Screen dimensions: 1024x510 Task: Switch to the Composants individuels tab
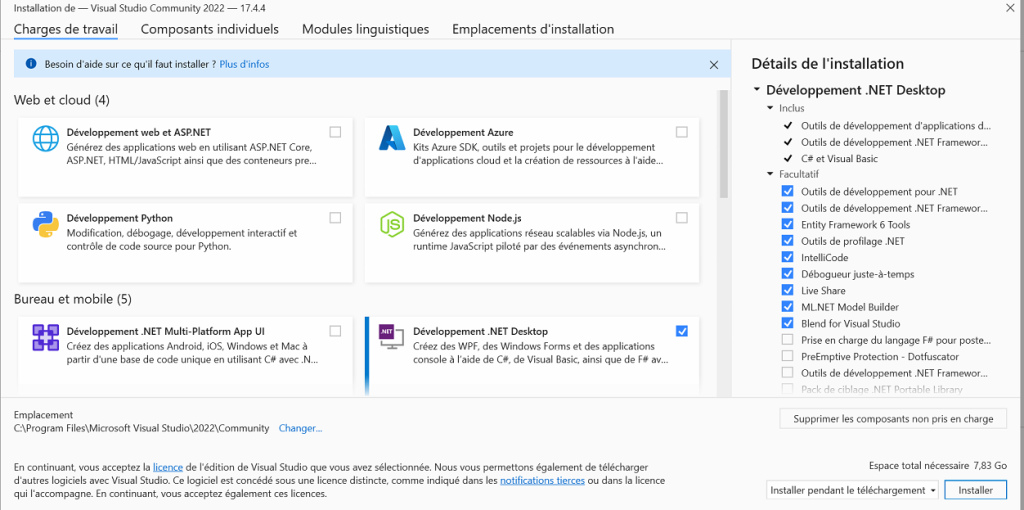pos(210,29)
